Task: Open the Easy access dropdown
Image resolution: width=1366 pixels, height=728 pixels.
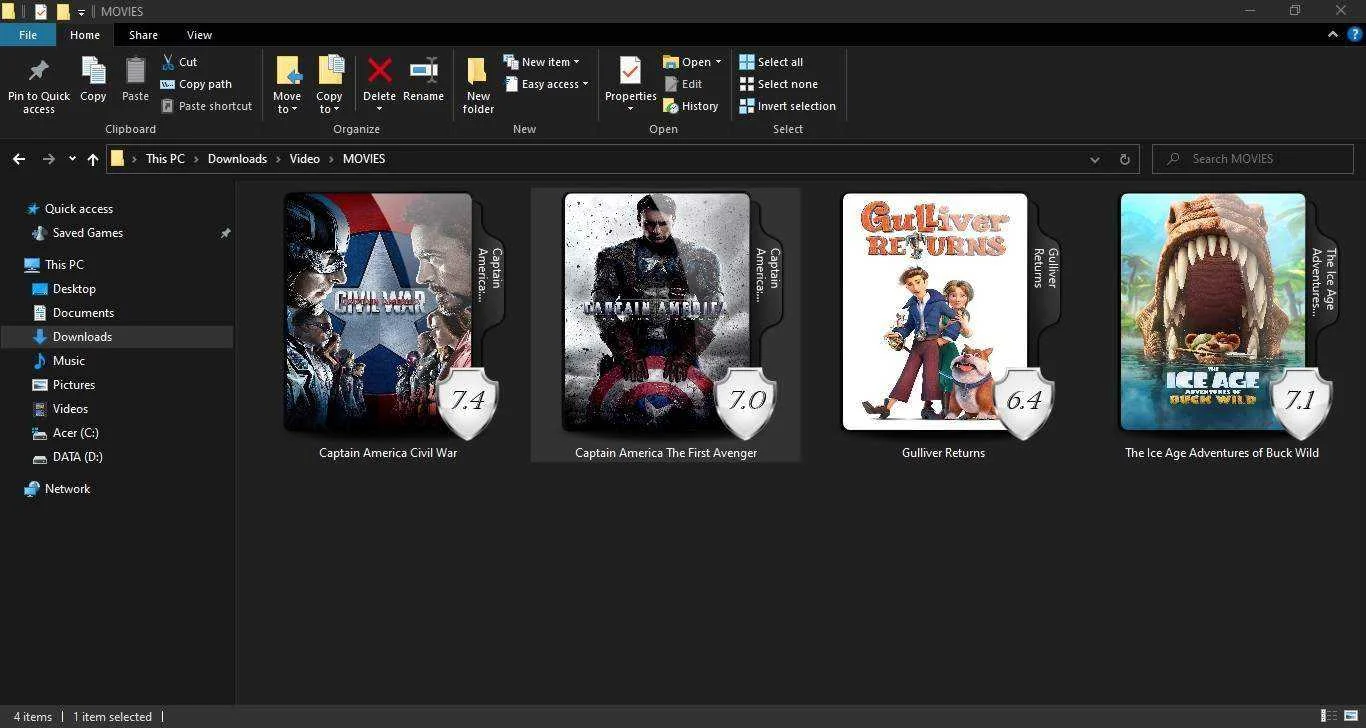Action: [546, 84]
